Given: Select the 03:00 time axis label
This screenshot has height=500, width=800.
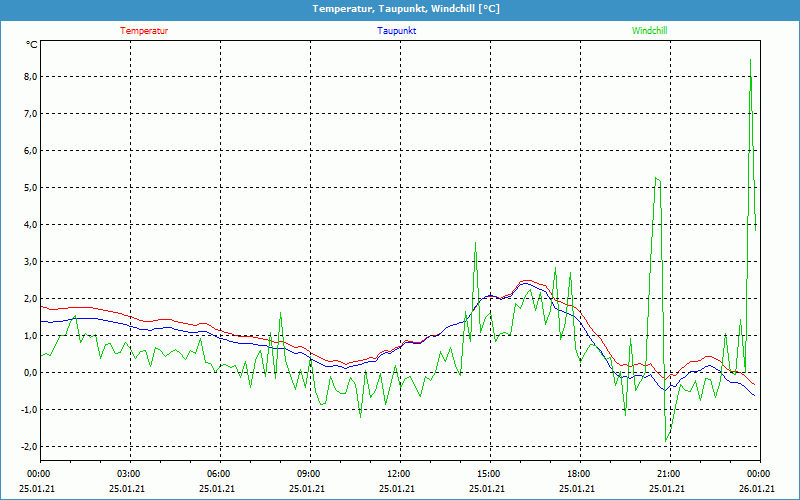Looking at the screenshot, I should tap(129, 474).
